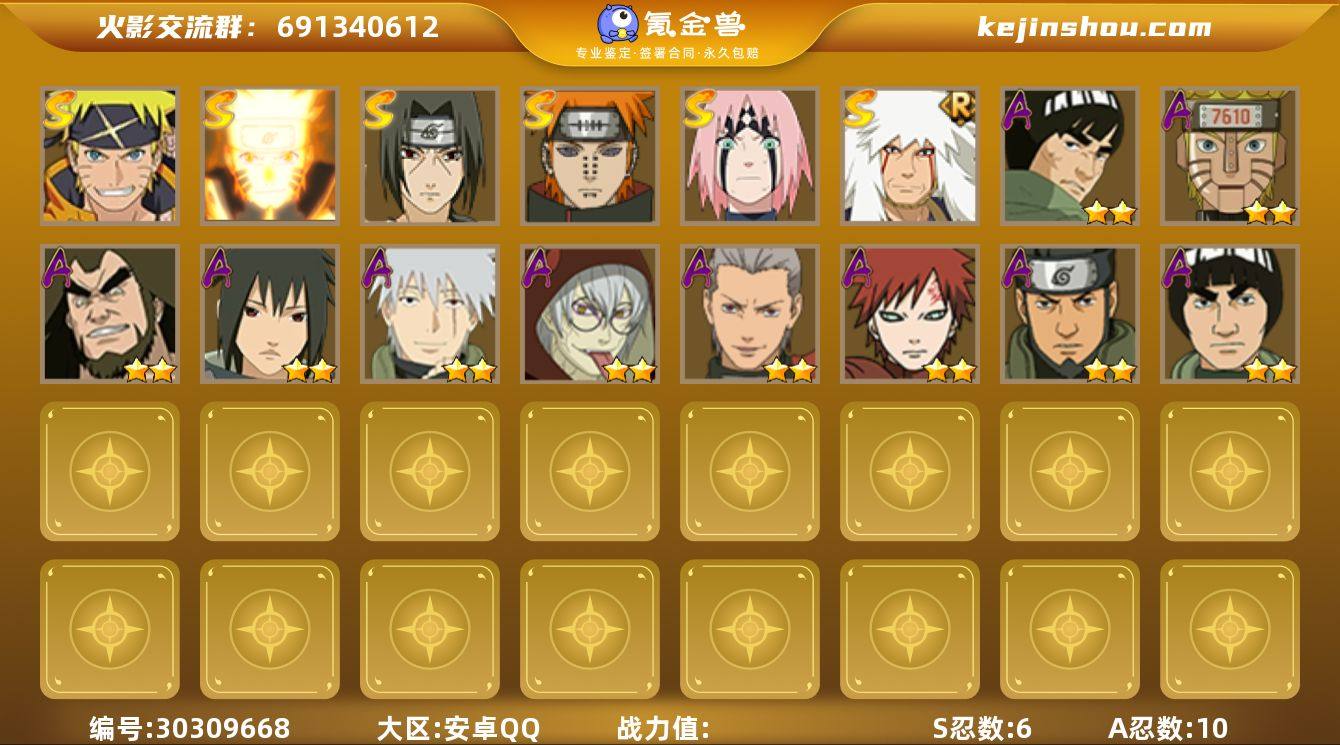Click the S忍数:6 counter label
This screenshot has height=745, width=1340.
coord(982,728)
